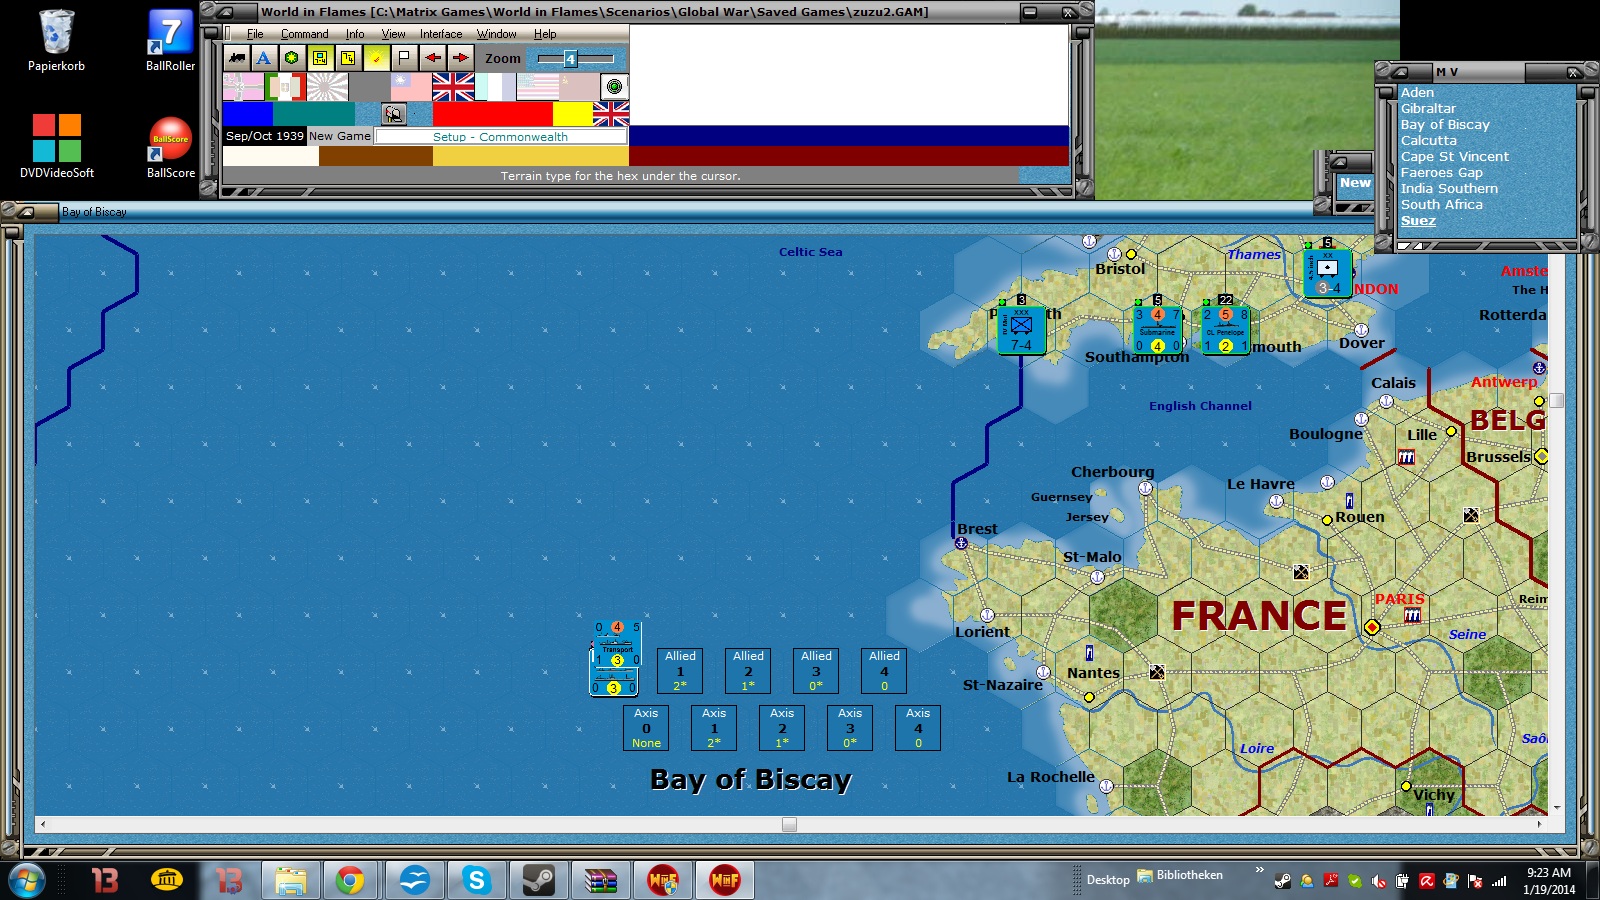
Task: Click the blue letter A labels icon
Action: [x=264, y=58]
